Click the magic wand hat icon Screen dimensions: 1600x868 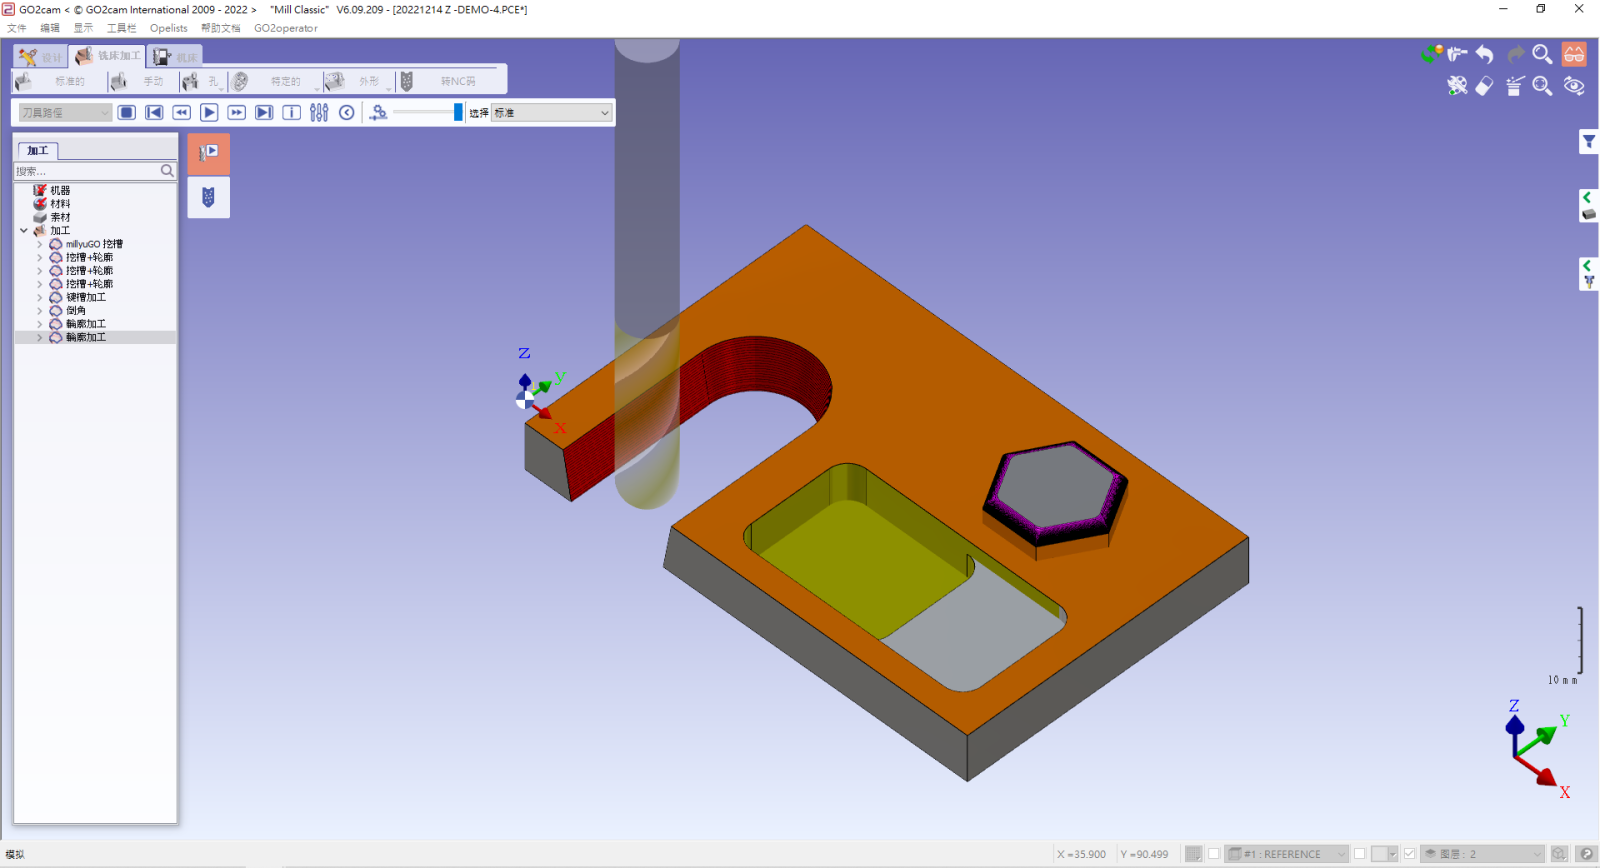[1515, 86]
